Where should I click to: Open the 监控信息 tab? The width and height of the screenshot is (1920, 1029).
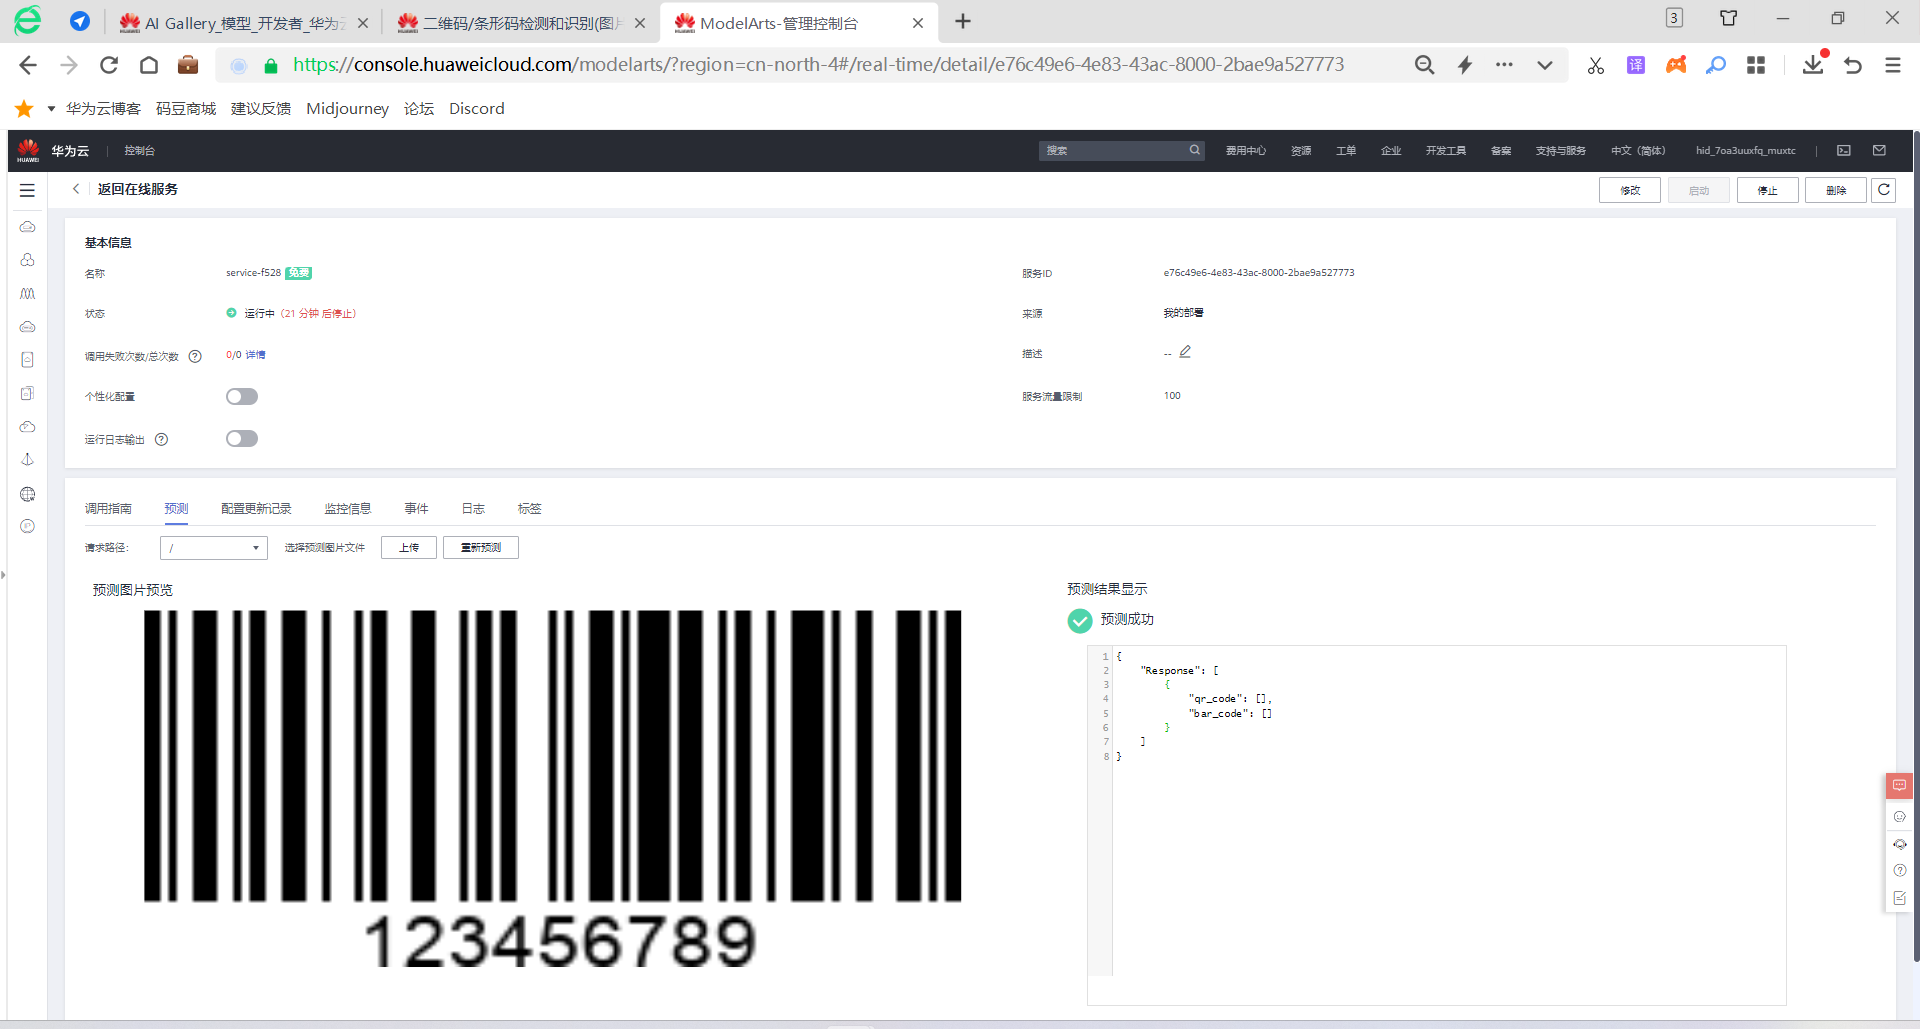[348, 509]
